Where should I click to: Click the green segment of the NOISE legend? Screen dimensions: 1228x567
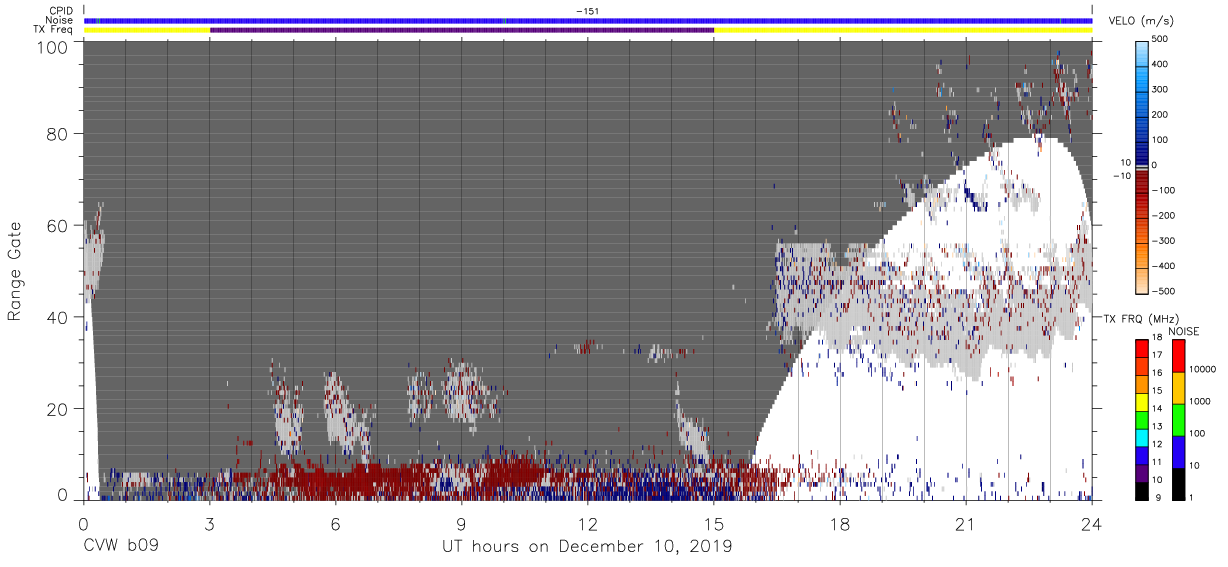1178,419
